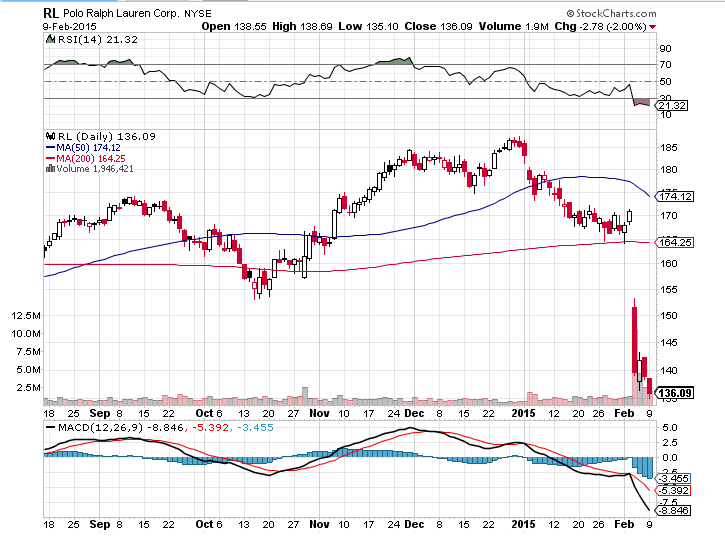Click the Volume 1,946,421 legend entry

95,169
